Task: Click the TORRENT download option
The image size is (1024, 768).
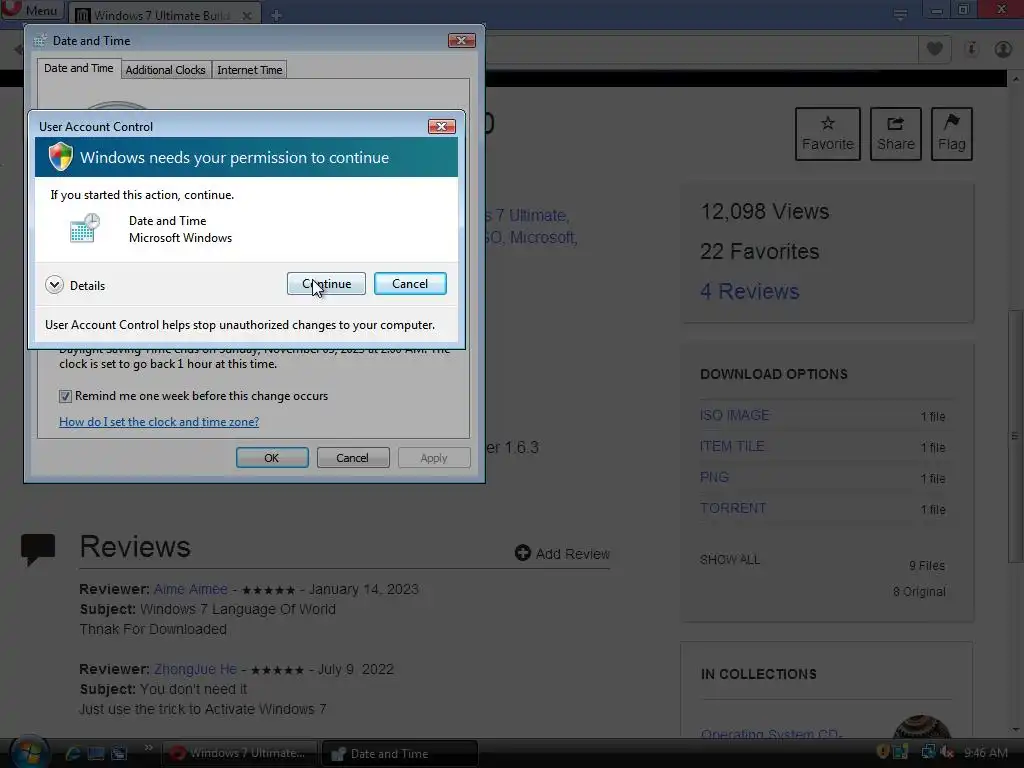Action: coord(733,508)
